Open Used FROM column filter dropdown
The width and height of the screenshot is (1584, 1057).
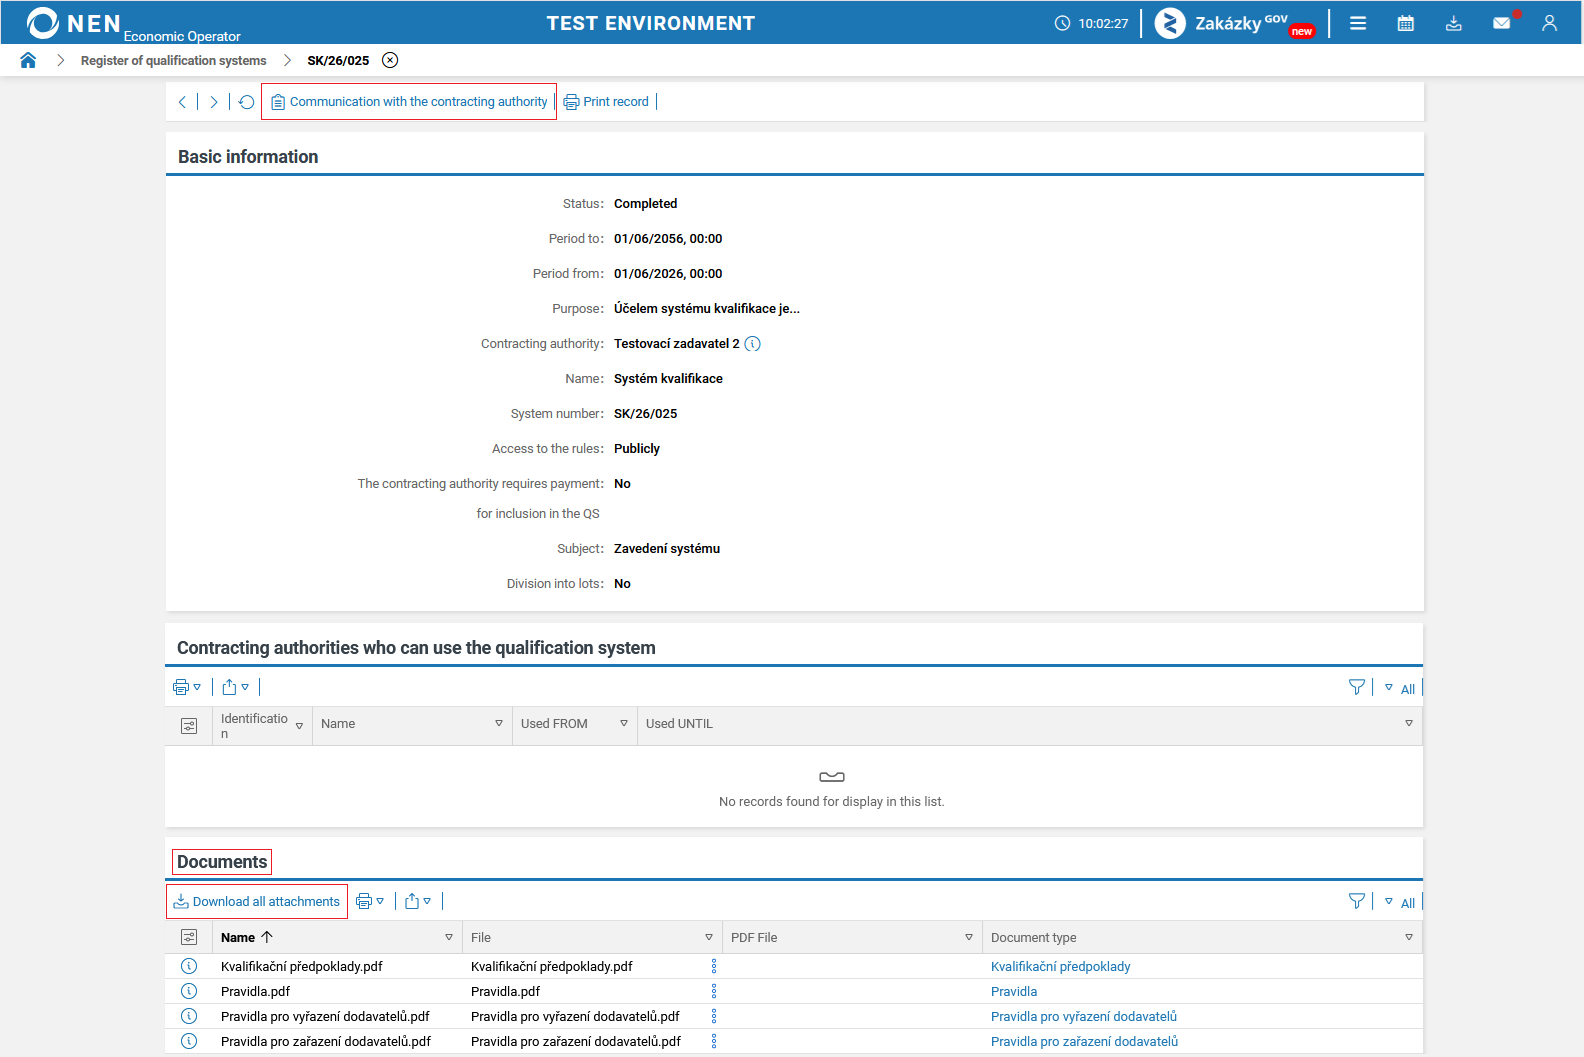(x=624, y=723)
